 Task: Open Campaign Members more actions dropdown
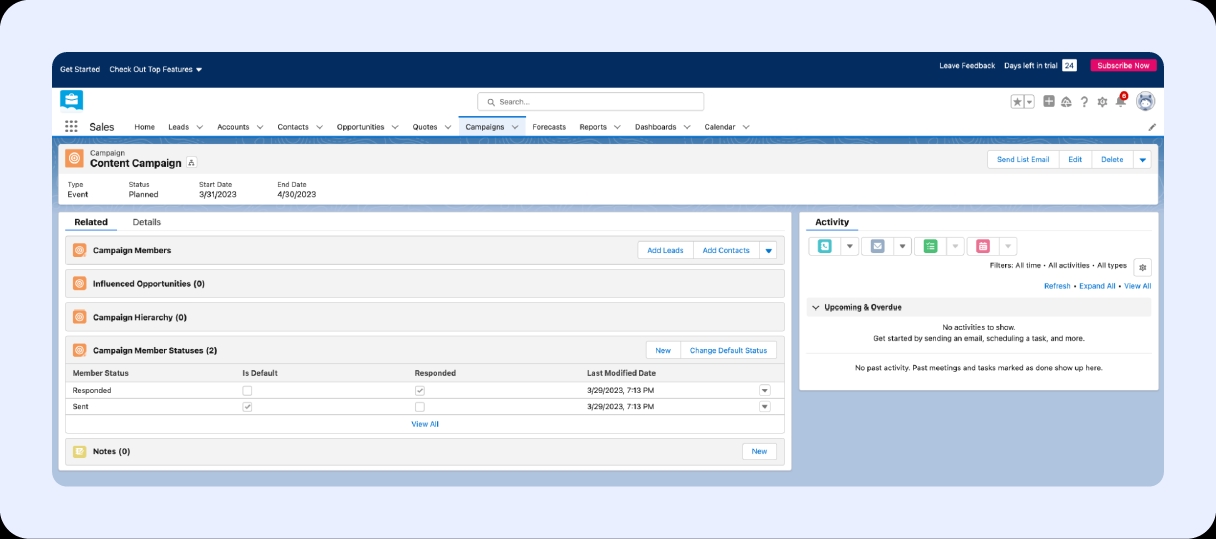coord(768,250)
